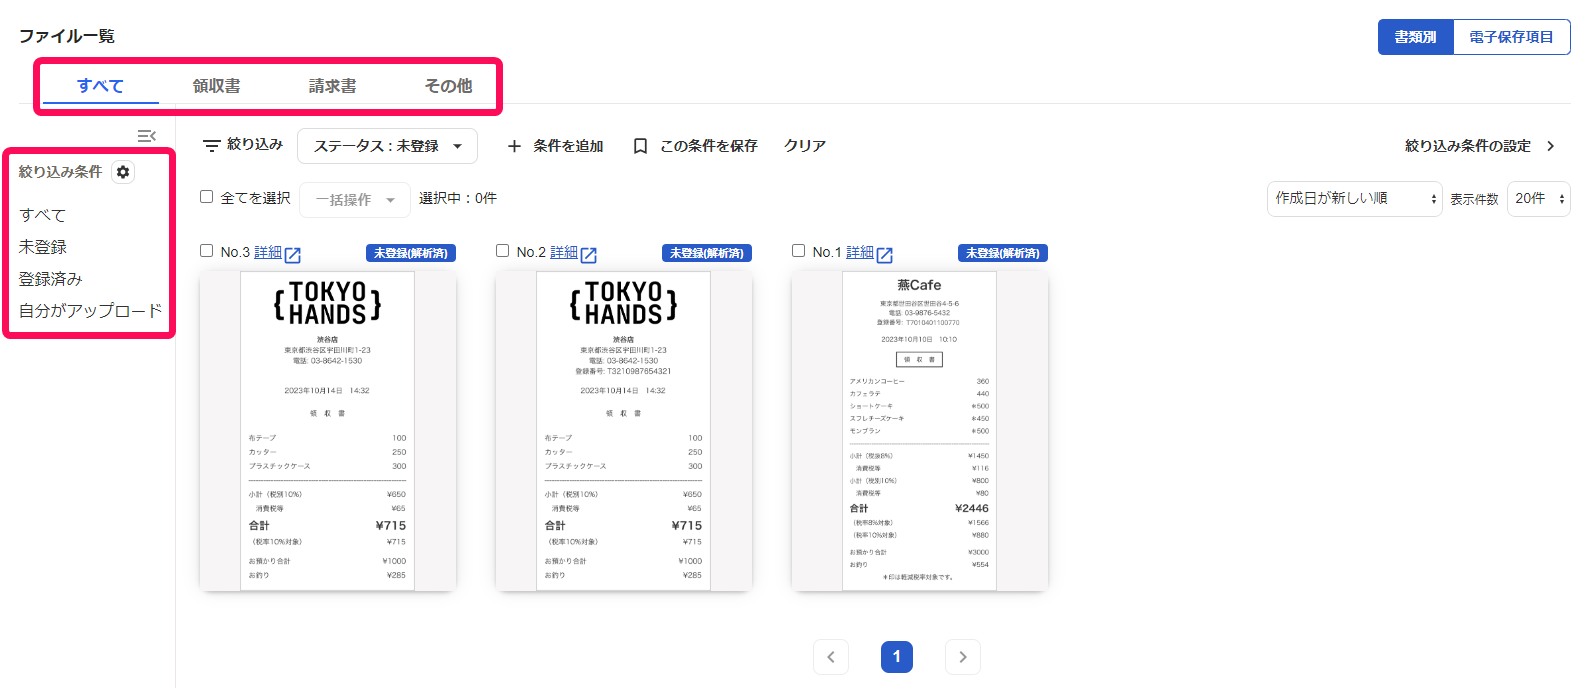The height and width of the screenshot is (694, 1585).
Task: Click No.2 未登録(解析済) status badge
Action: (707, 253)
